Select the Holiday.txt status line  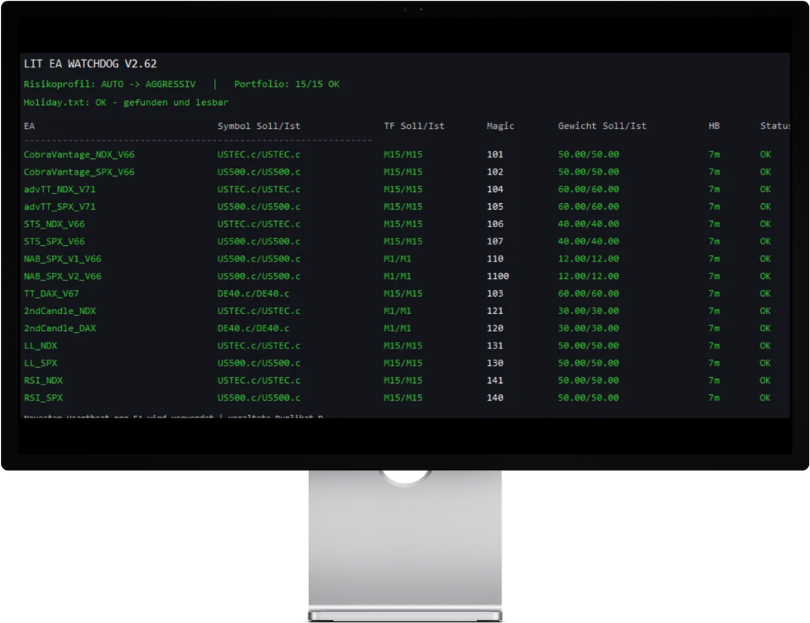click(126, 102)
